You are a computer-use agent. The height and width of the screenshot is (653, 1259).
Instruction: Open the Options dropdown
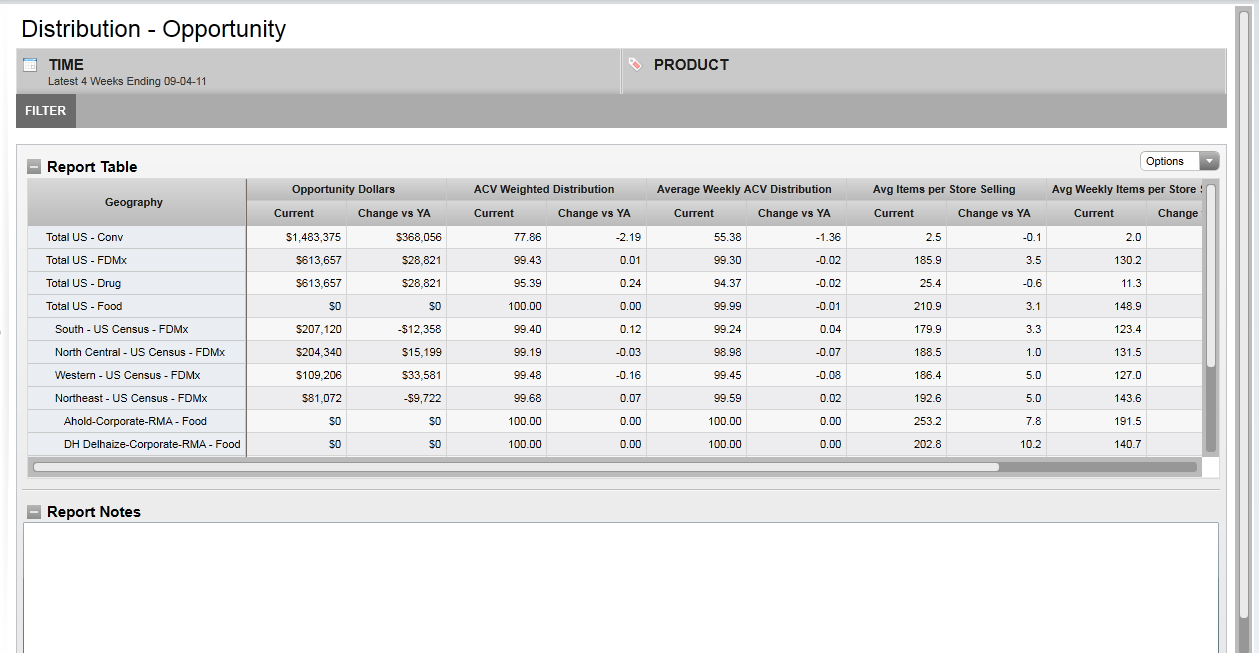tap(1179, 161)
